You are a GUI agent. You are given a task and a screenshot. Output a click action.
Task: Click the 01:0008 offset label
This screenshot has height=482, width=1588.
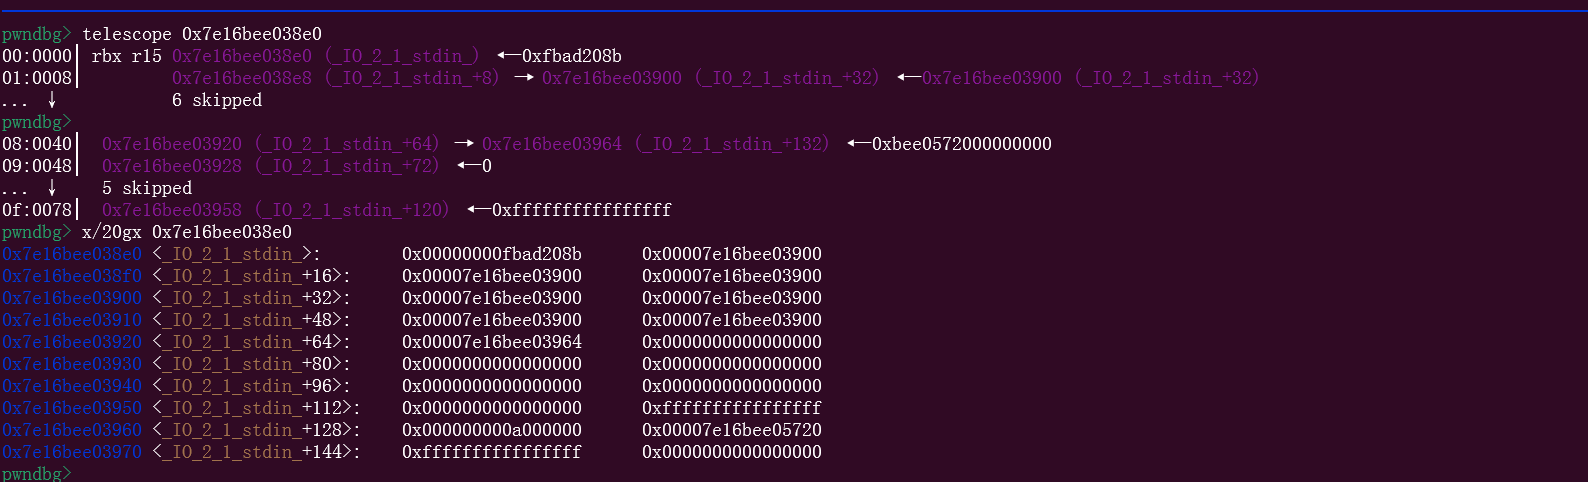click(x=37, y=78)
